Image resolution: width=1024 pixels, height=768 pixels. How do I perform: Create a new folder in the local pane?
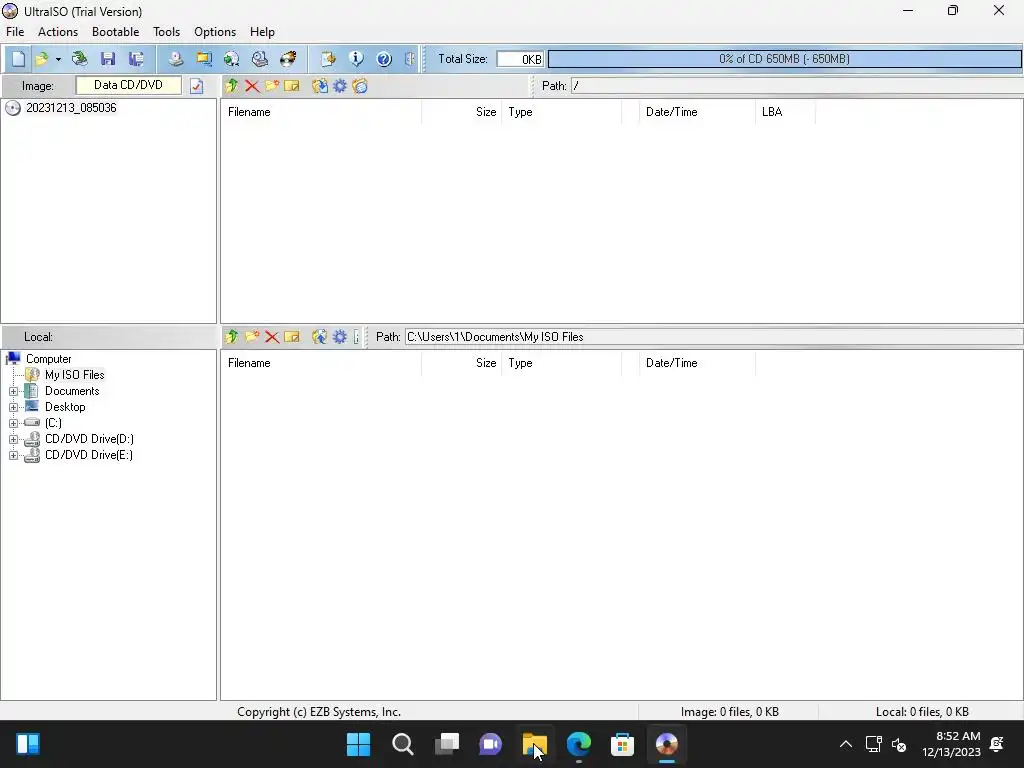tap(252, 337)
